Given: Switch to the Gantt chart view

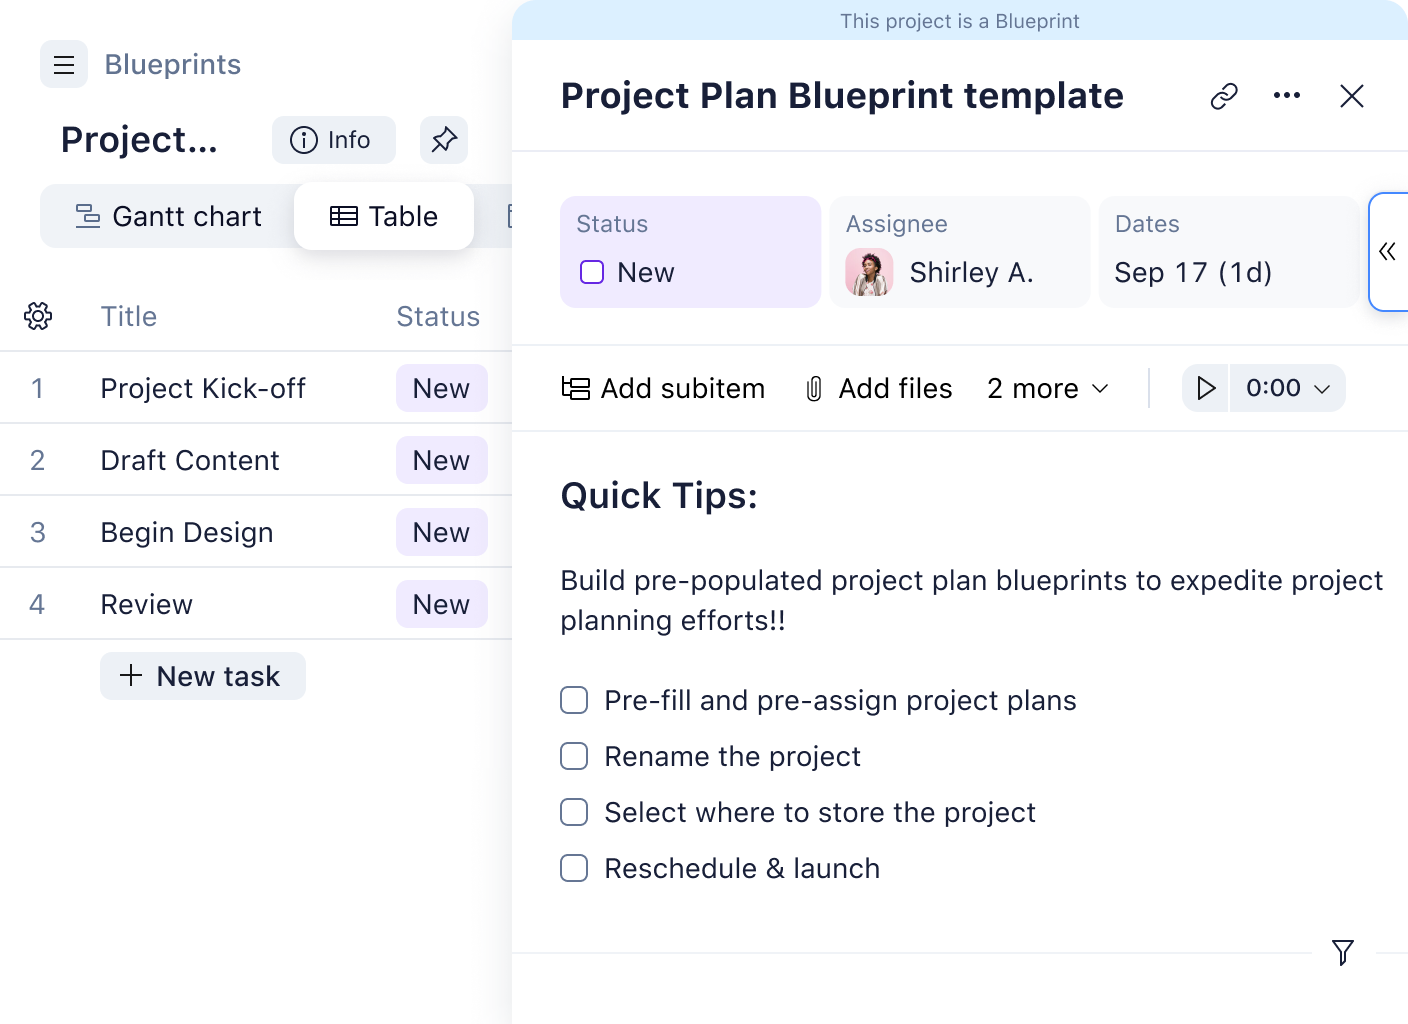Looking at the screenshot, I should tap(170, 216).
